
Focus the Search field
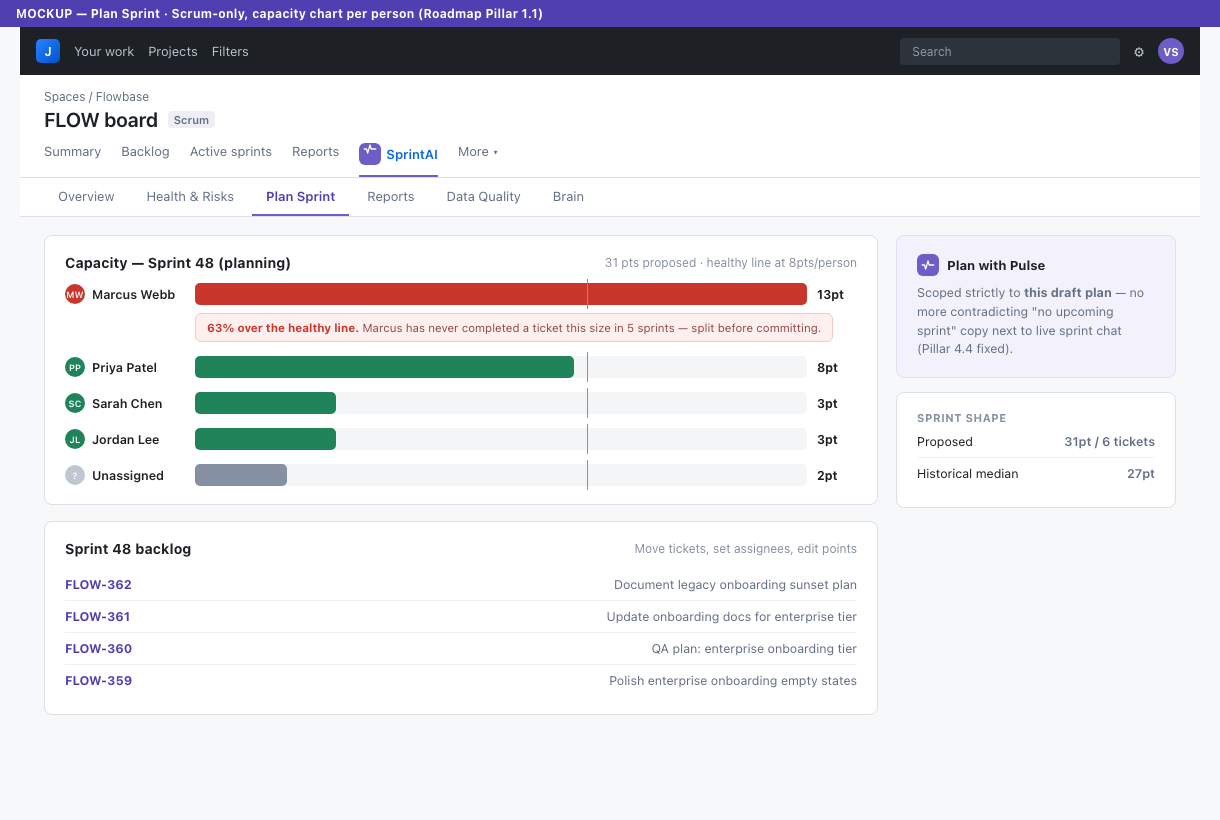pos(1010,51)
